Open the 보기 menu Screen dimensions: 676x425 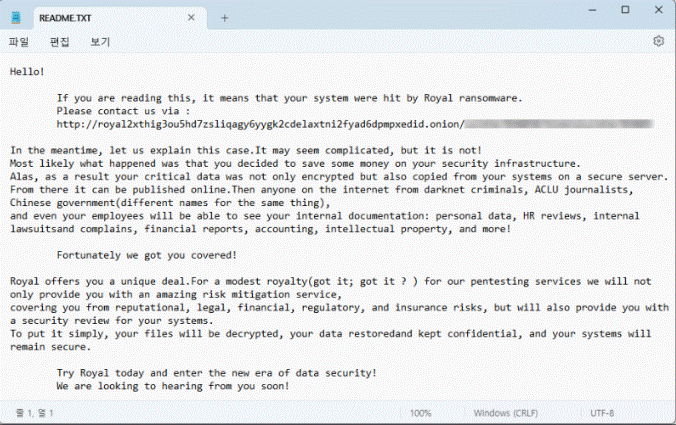click(x=100, y=41)
